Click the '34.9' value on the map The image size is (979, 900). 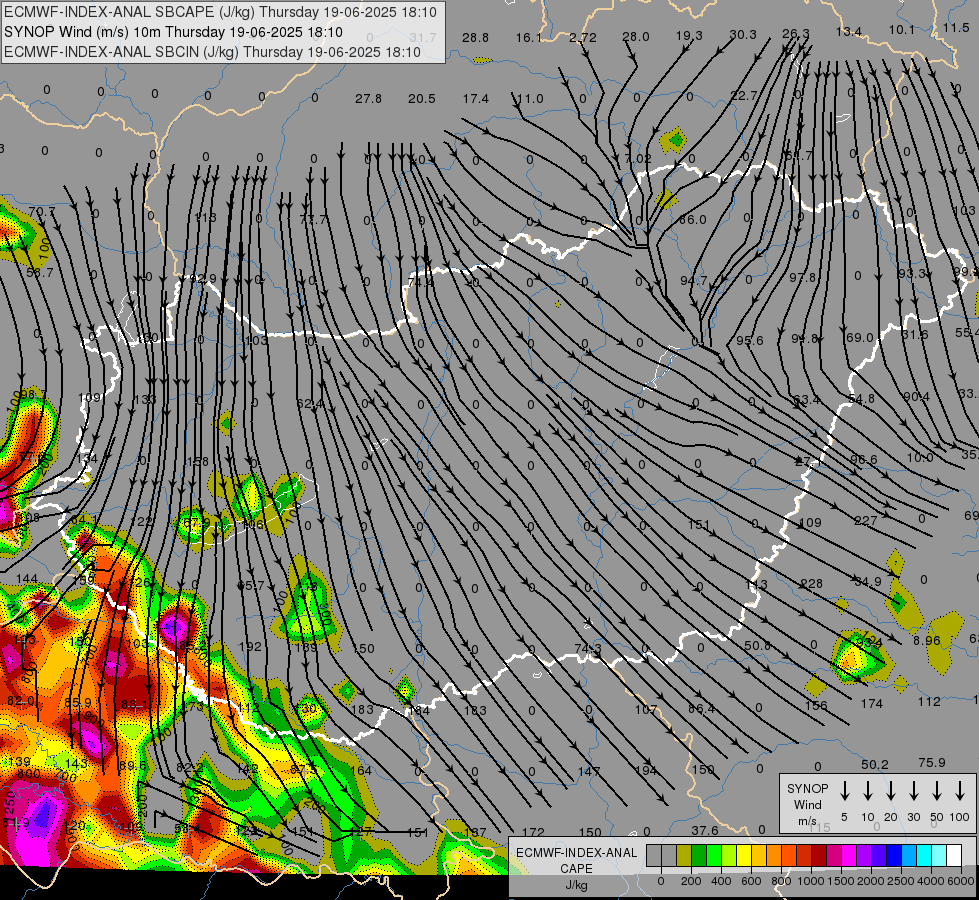[868, 582]
